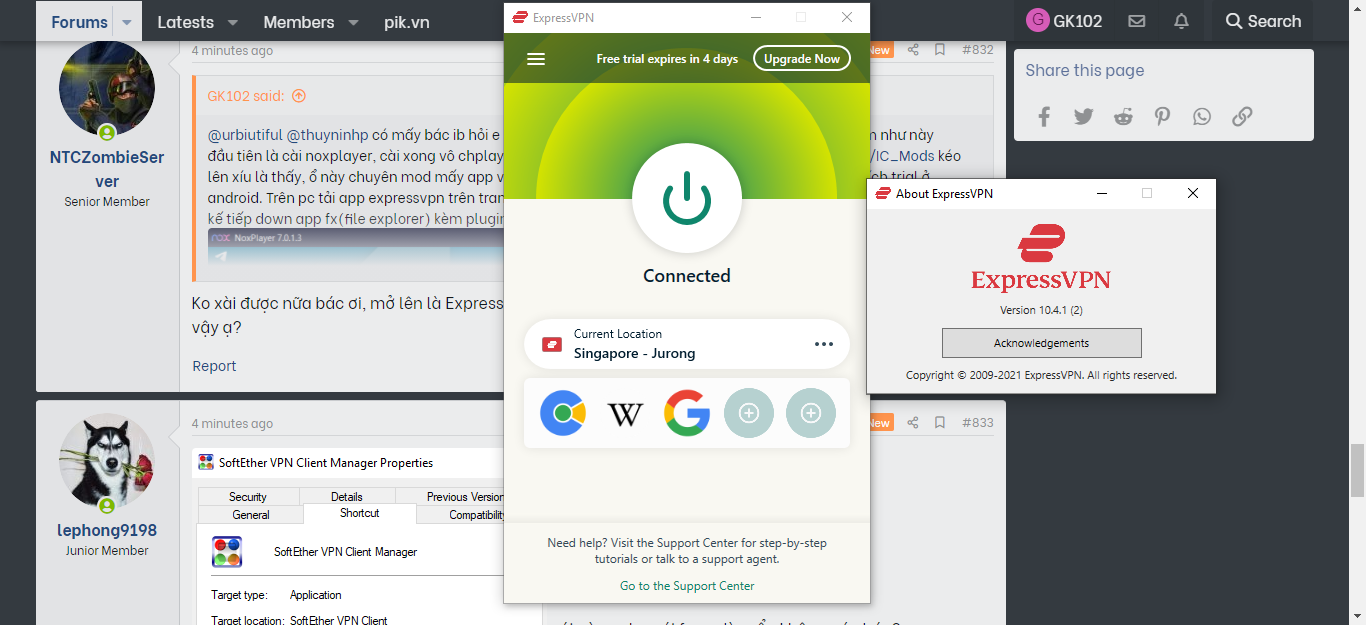Click the 4 minutes ago timestamp on post #833
This screenshot has width=1366, height=625.
(232, 424)
